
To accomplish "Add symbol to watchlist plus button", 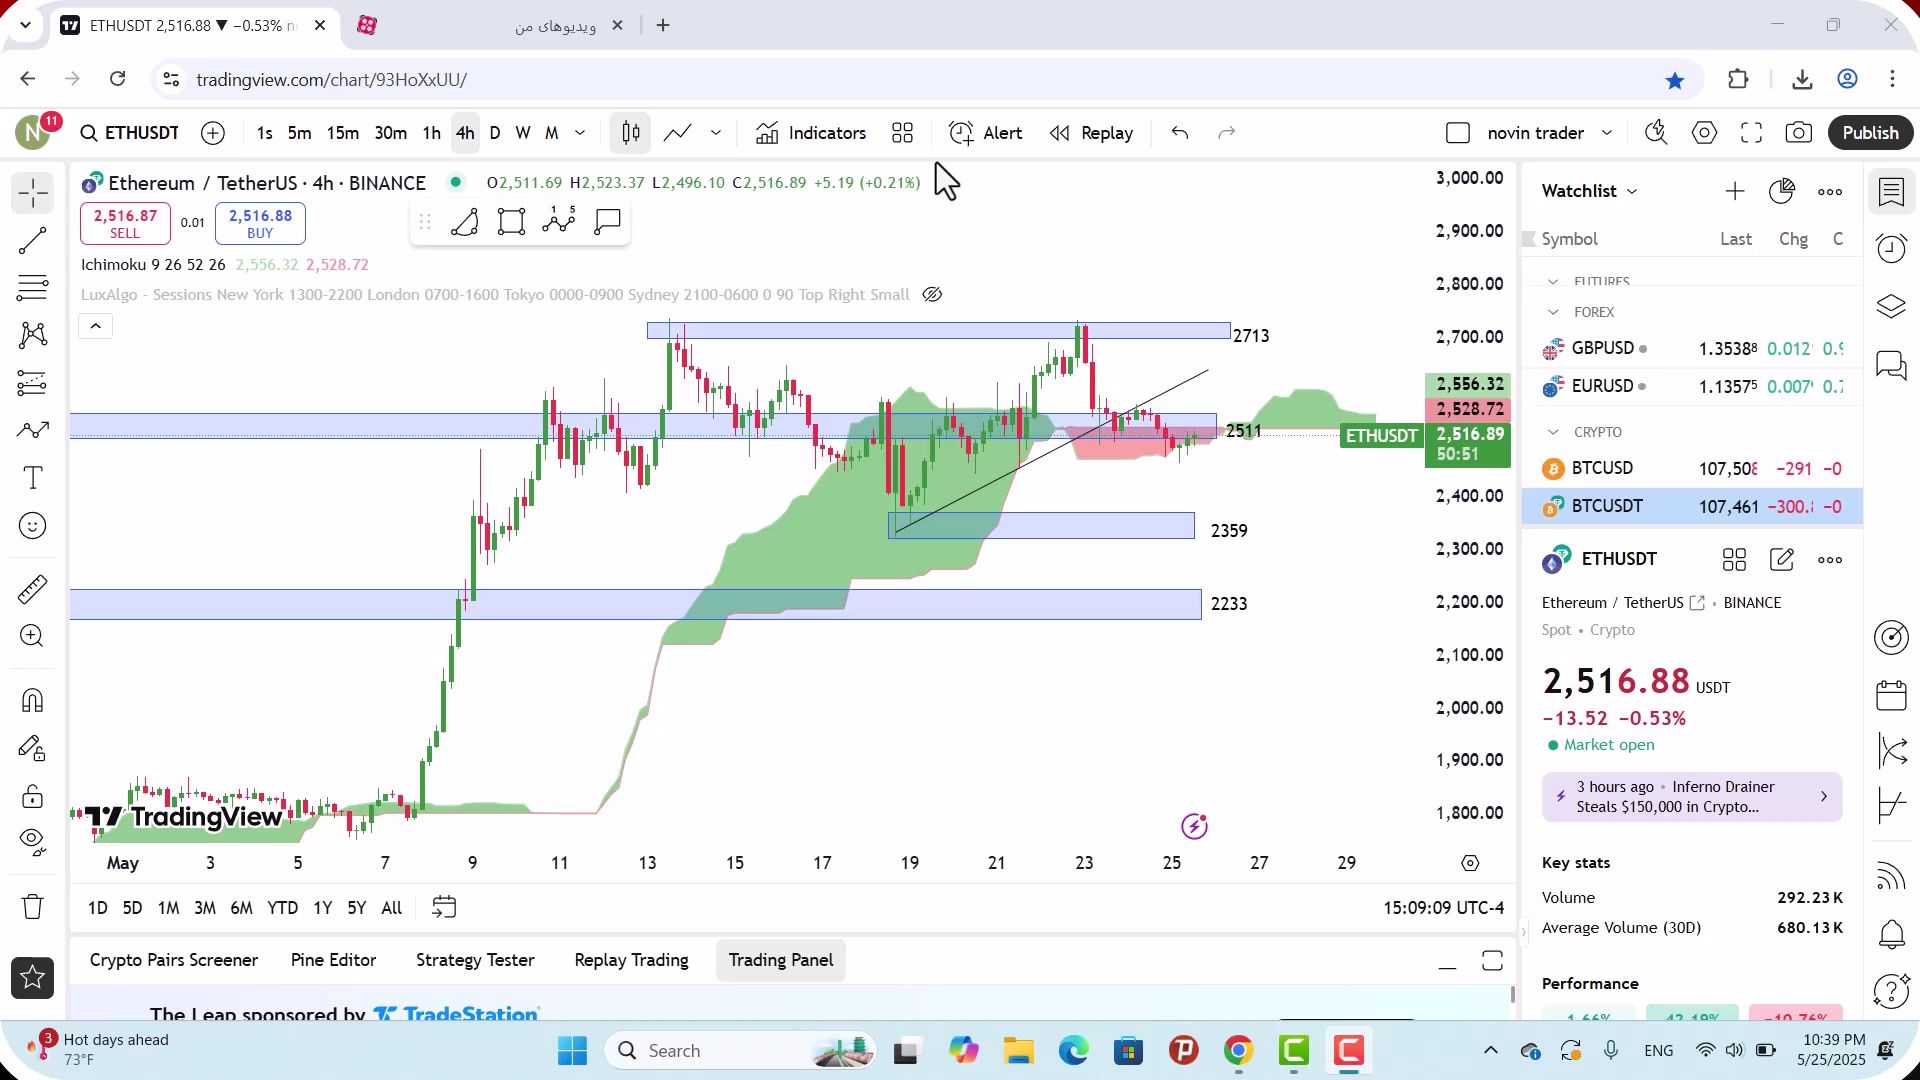I will click(1735, 191).
